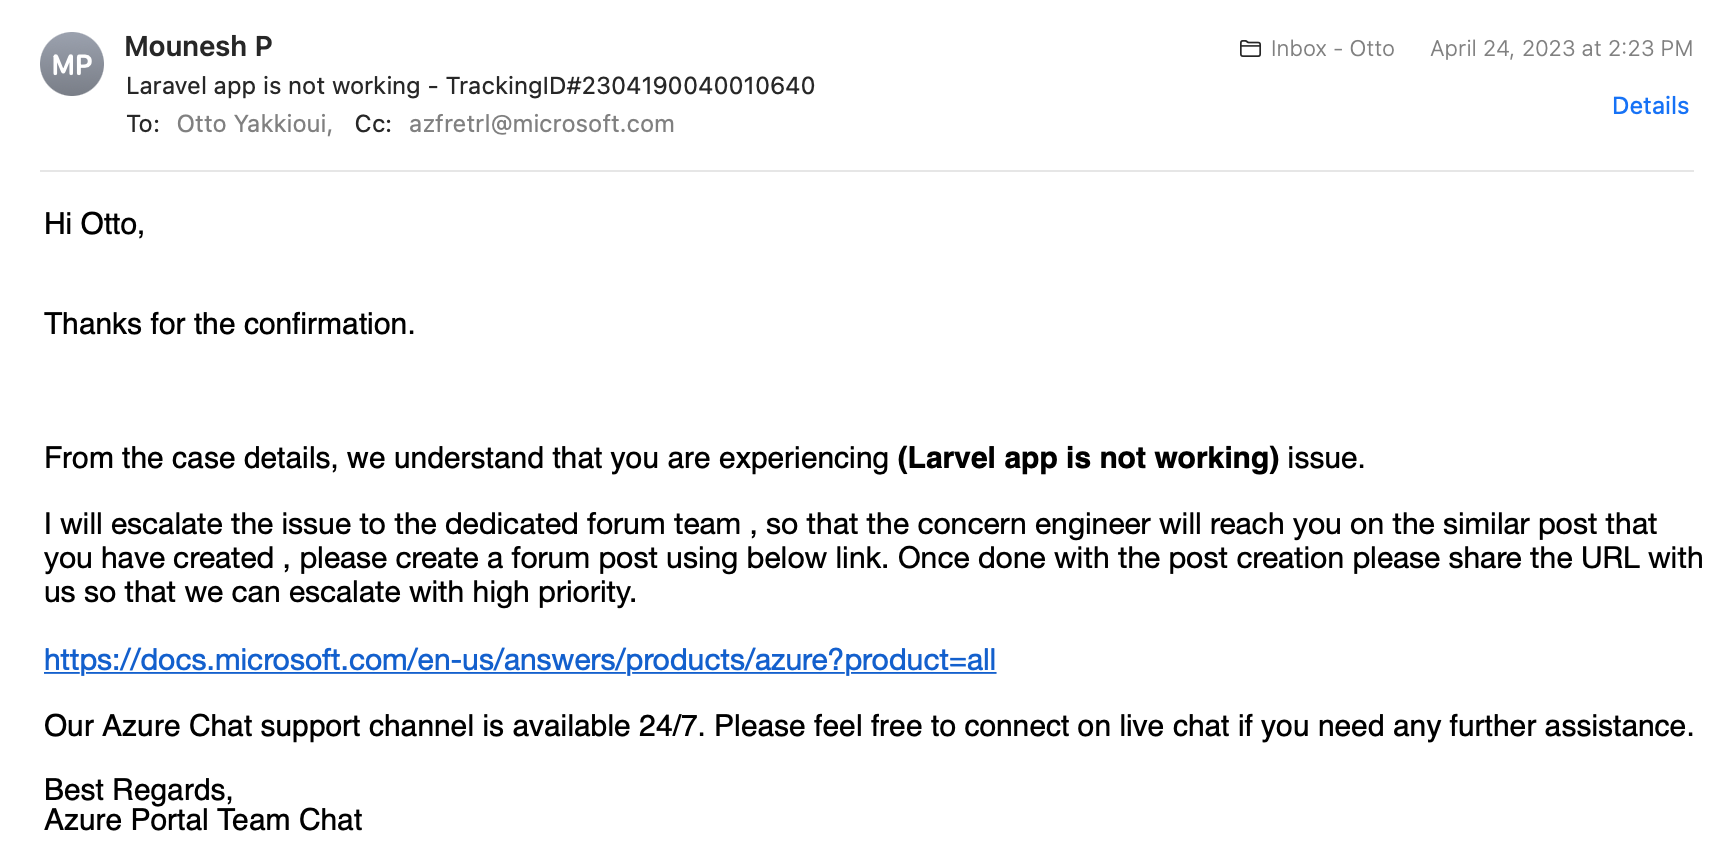1730x868 pixels.
Task: Click the Azure Chat support 24/7 sentence
Action: [x=869, y=726]
